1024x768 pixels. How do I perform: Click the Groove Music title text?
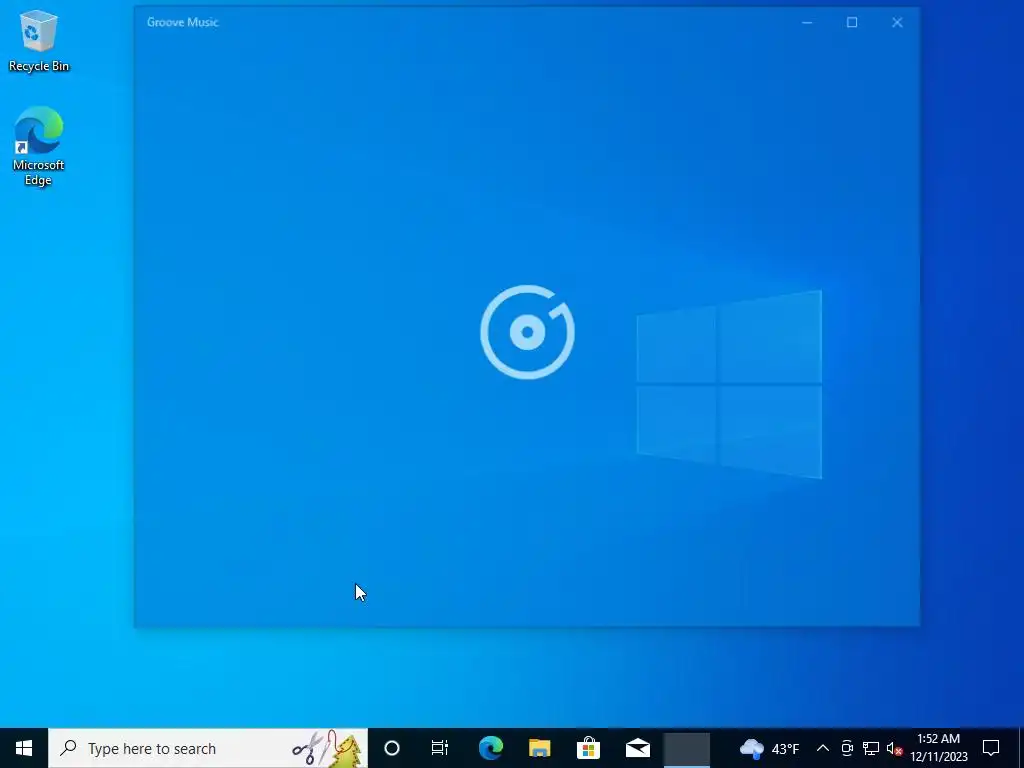click(x=182, y=22)
